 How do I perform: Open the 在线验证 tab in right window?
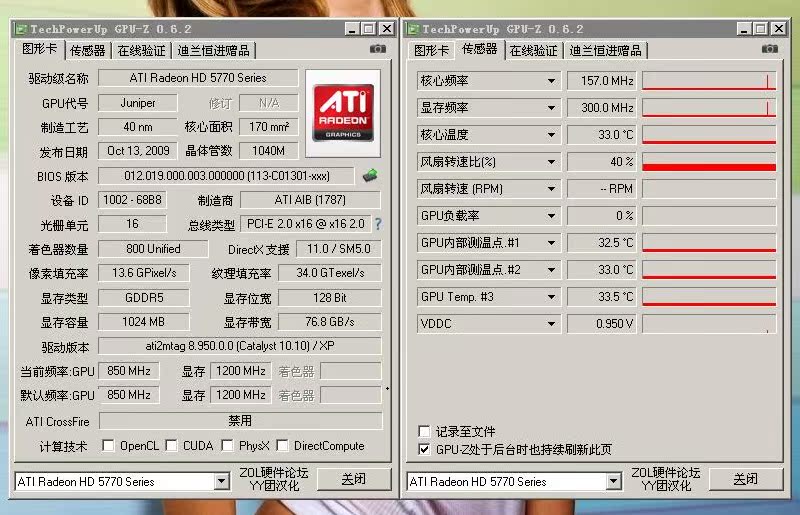point(533,50)
